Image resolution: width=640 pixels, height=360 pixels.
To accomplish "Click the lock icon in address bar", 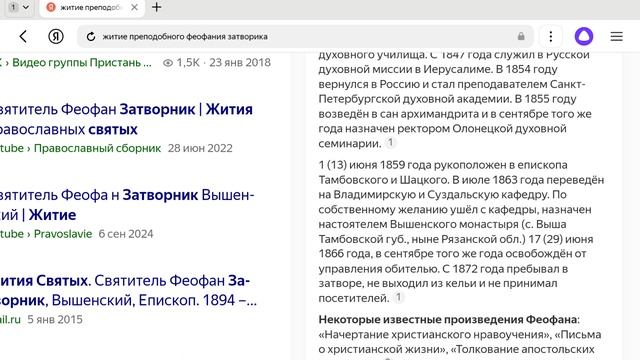I will (x=521, y=36).
